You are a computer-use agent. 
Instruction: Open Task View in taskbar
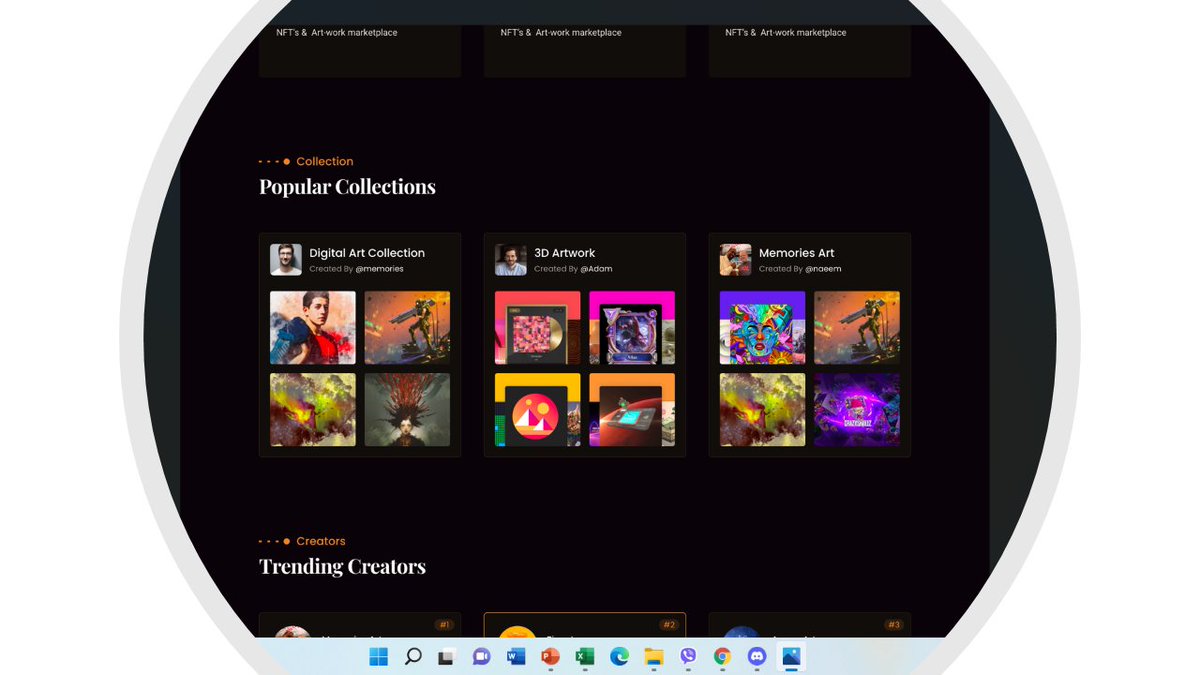[x=447, y=657]
